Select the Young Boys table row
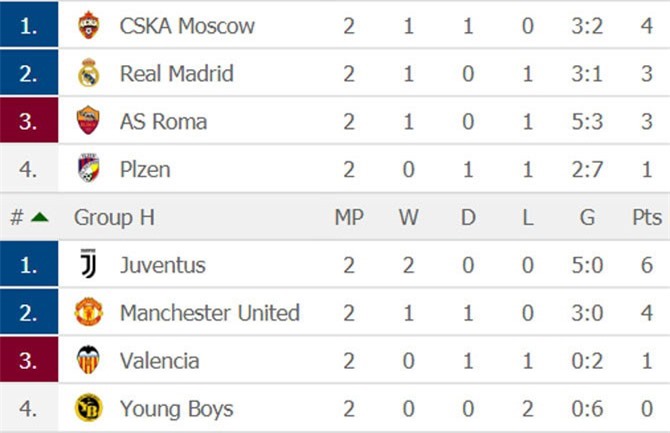This screenshot has width=670, height=433. pos(335,408)
